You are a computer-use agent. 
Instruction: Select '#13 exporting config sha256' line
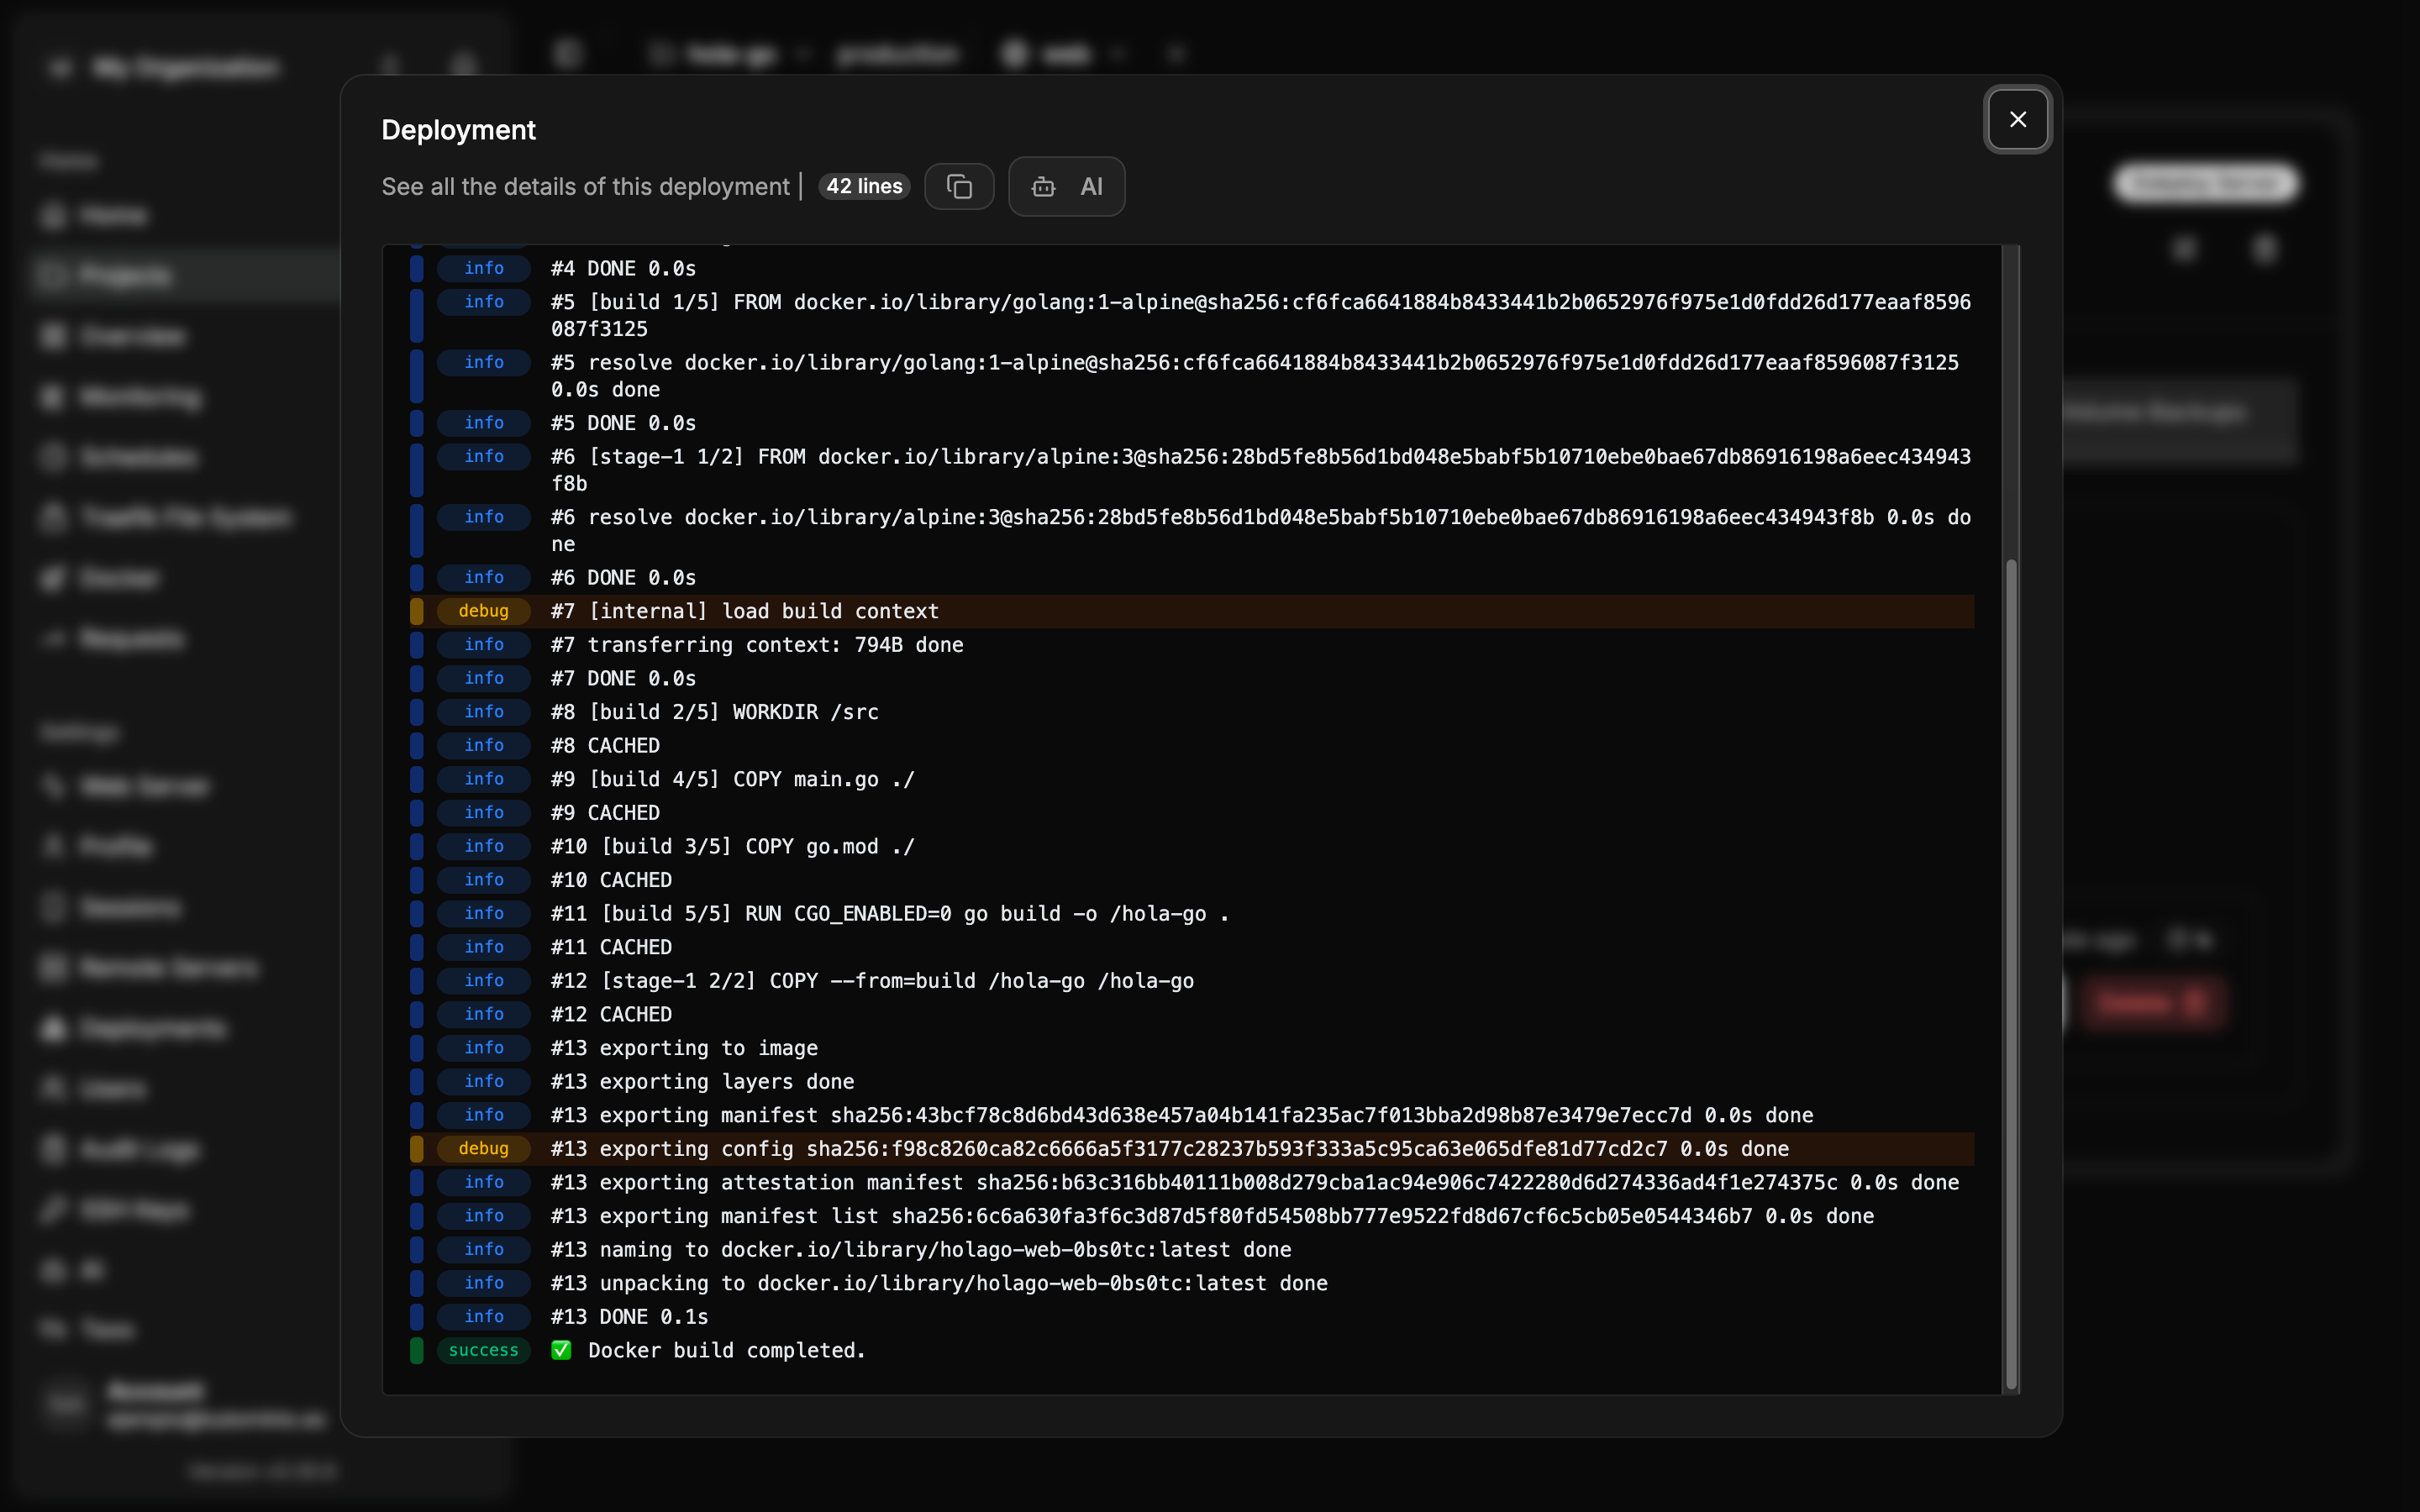tap(1192, 1148)
